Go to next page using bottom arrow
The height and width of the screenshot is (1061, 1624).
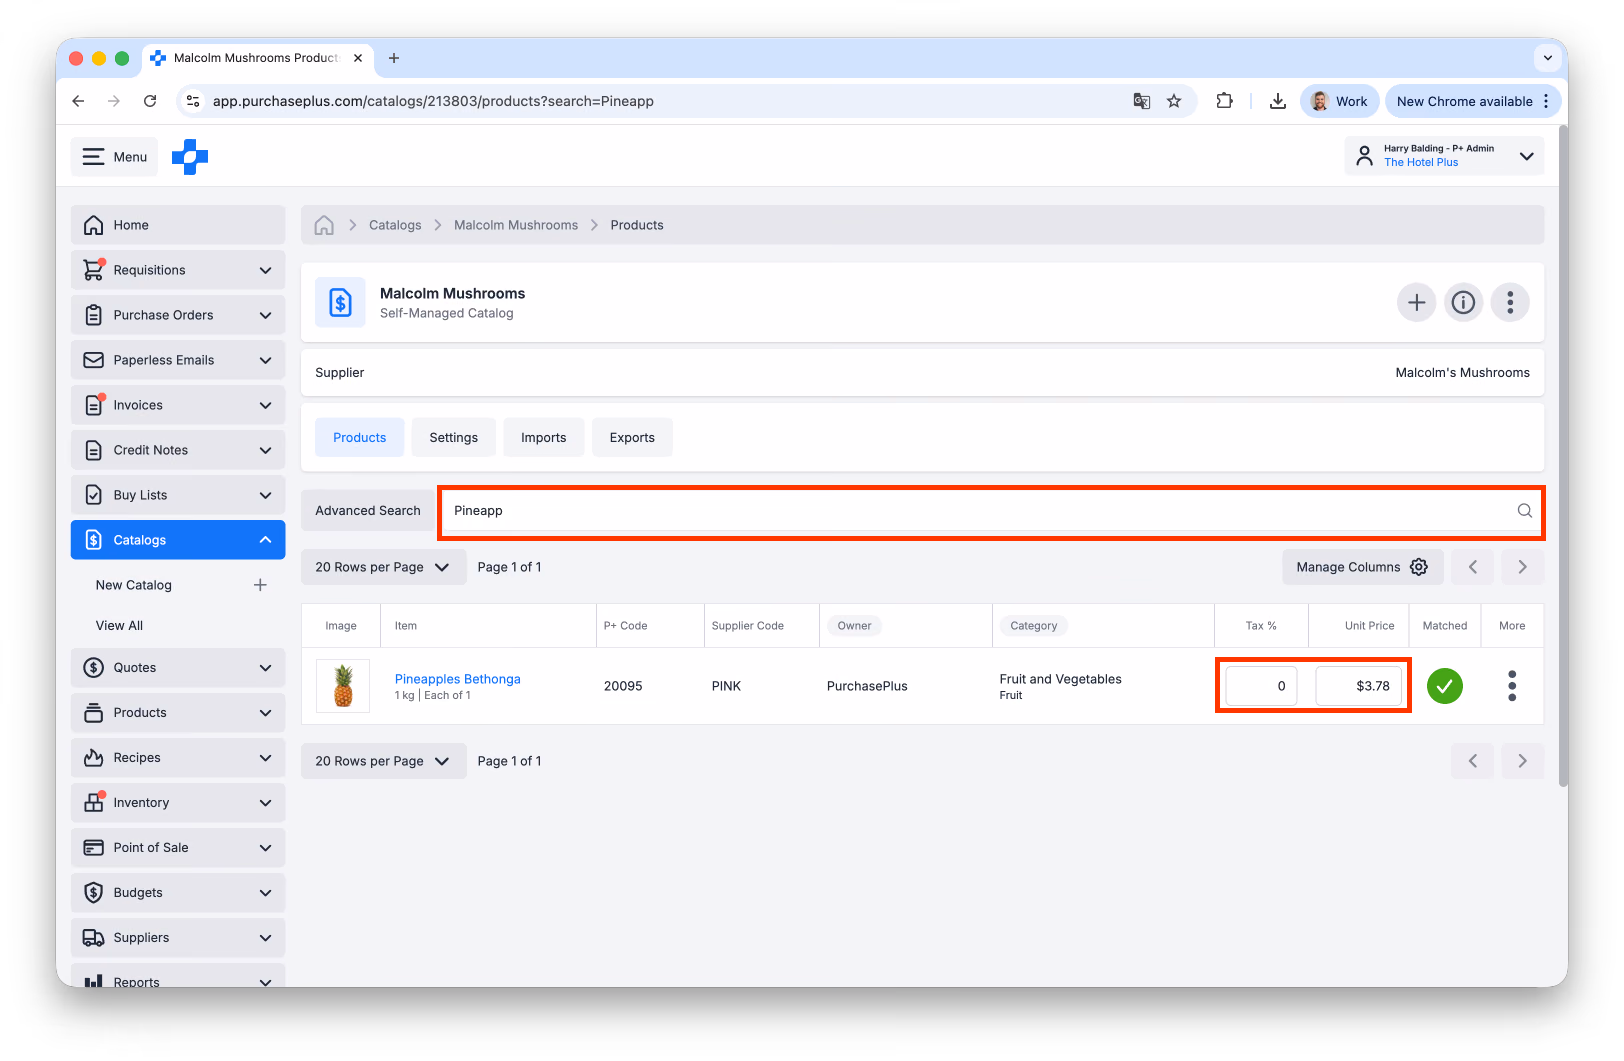[1522, 761]
